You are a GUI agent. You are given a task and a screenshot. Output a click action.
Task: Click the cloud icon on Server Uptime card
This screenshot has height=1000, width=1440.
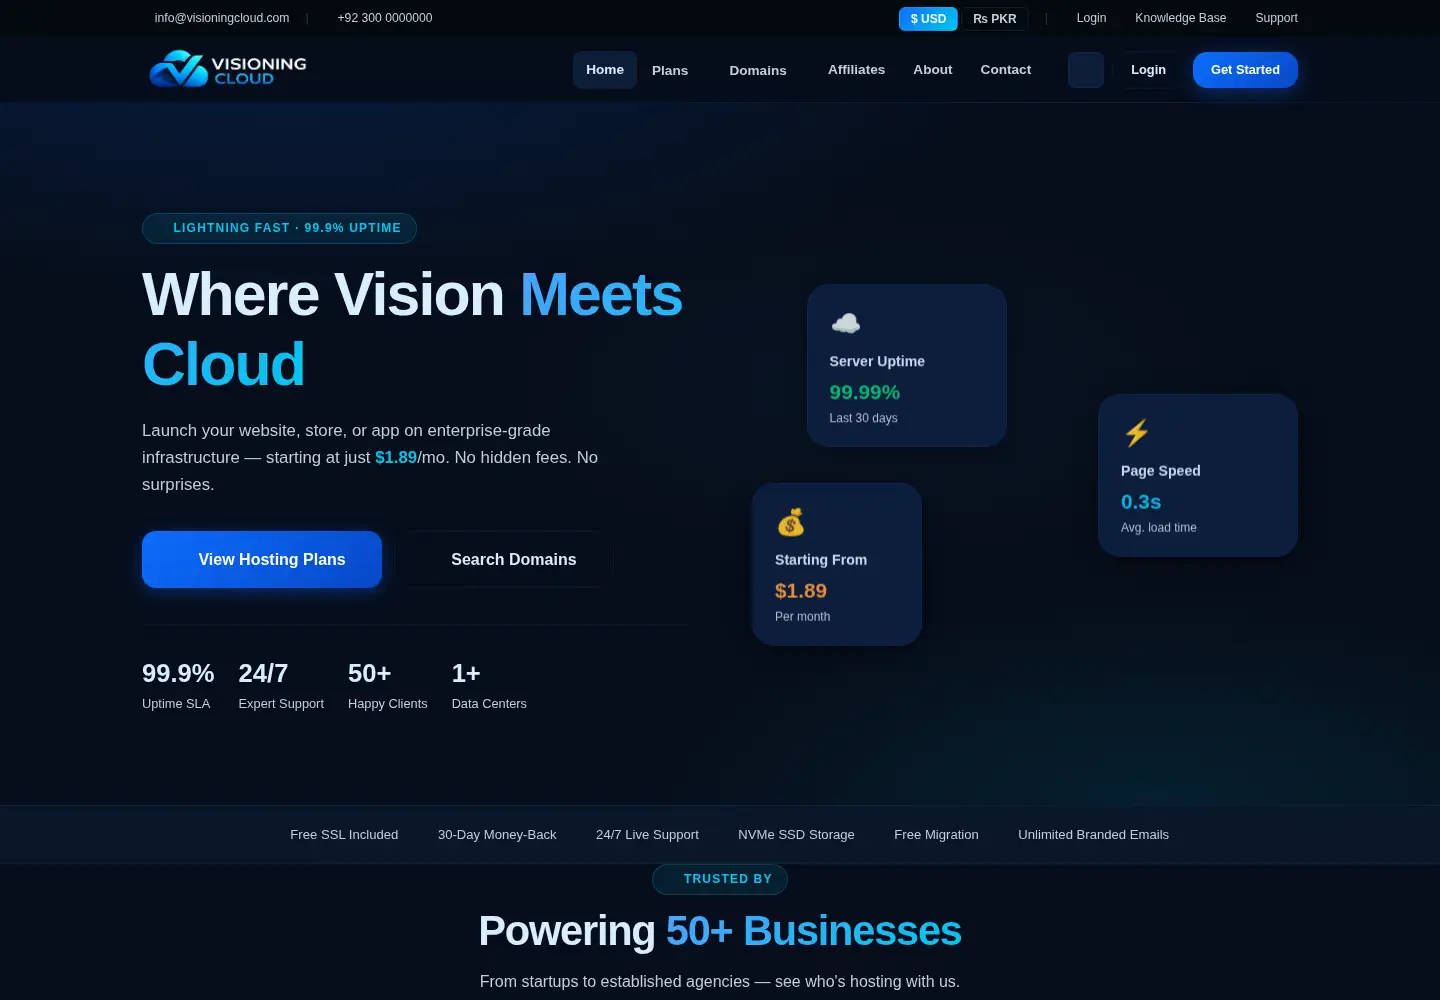(846, 323)
